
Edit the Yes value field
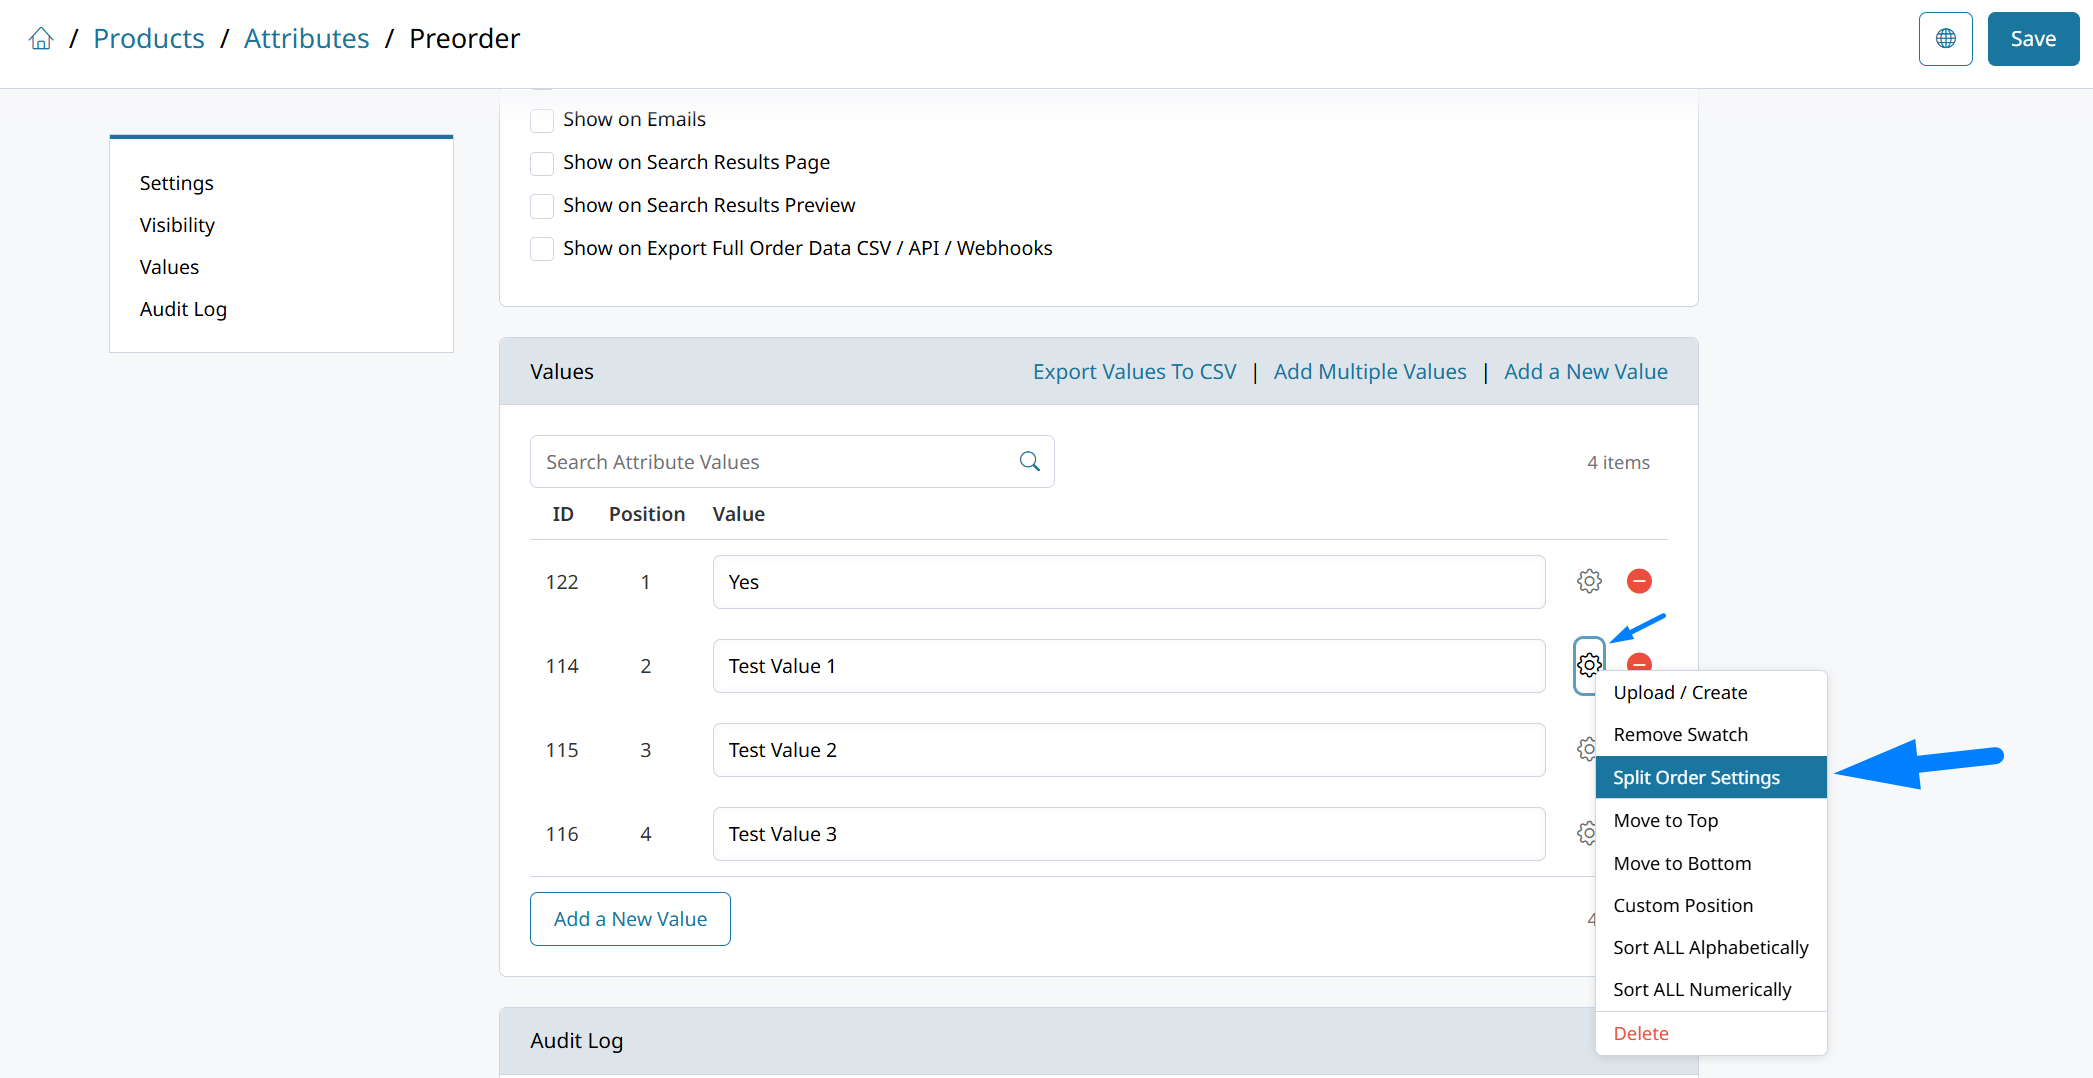point(1129,582)
